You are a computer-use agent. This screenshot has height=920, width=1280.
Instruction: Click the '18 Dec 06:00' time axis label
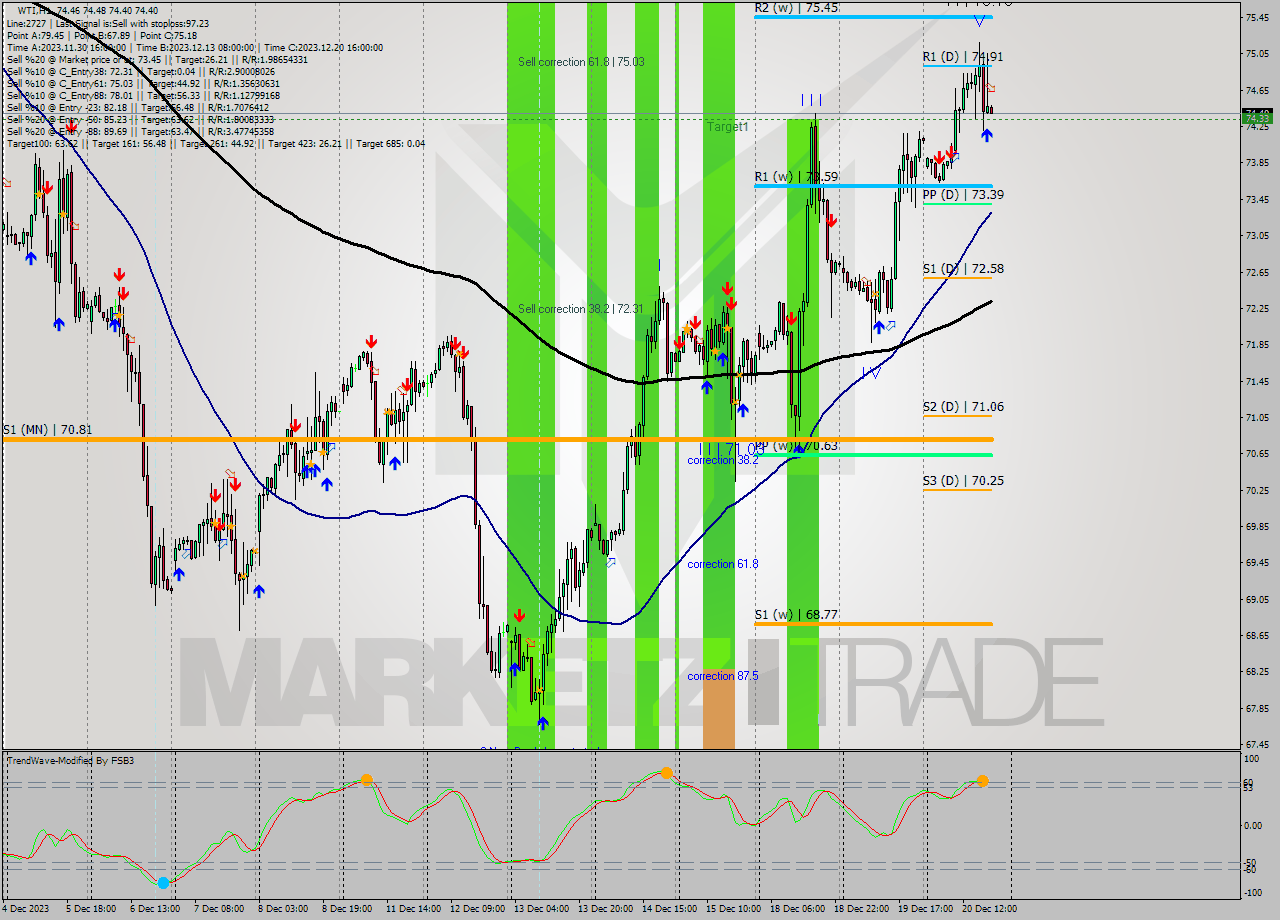798,909
